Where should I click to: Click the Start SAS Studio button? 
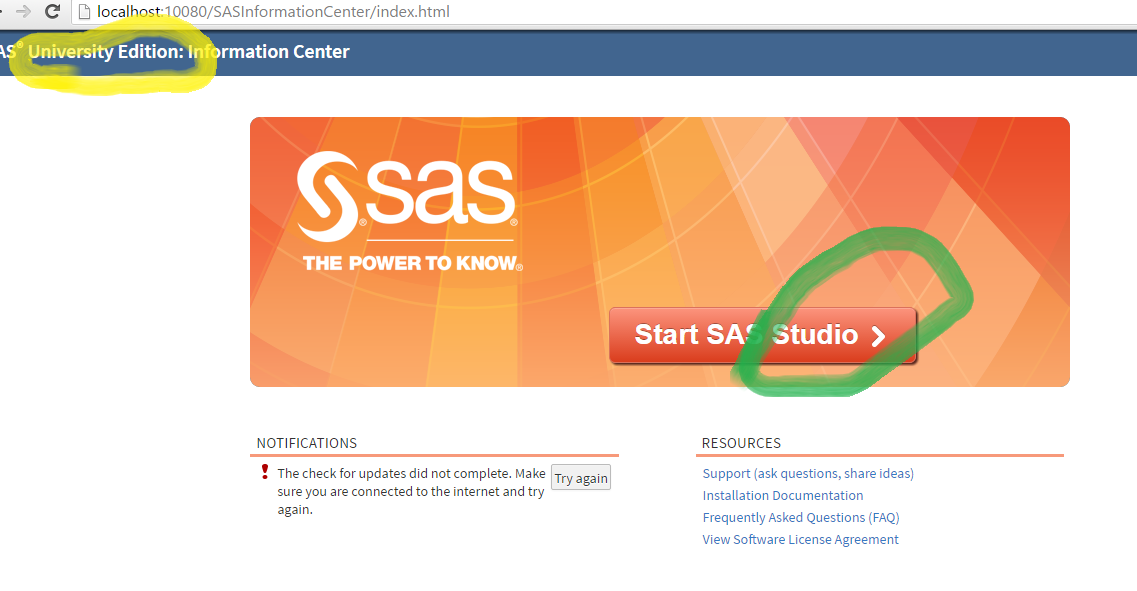pos(763,335)
